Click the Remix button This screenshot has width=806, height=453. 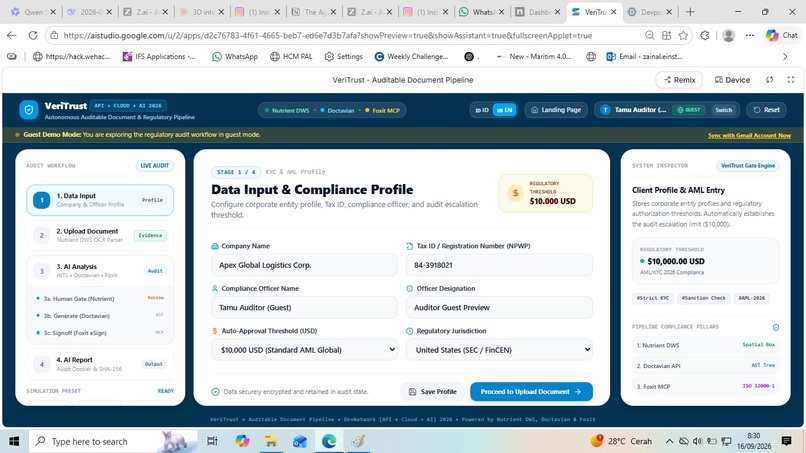click(679, 80)
